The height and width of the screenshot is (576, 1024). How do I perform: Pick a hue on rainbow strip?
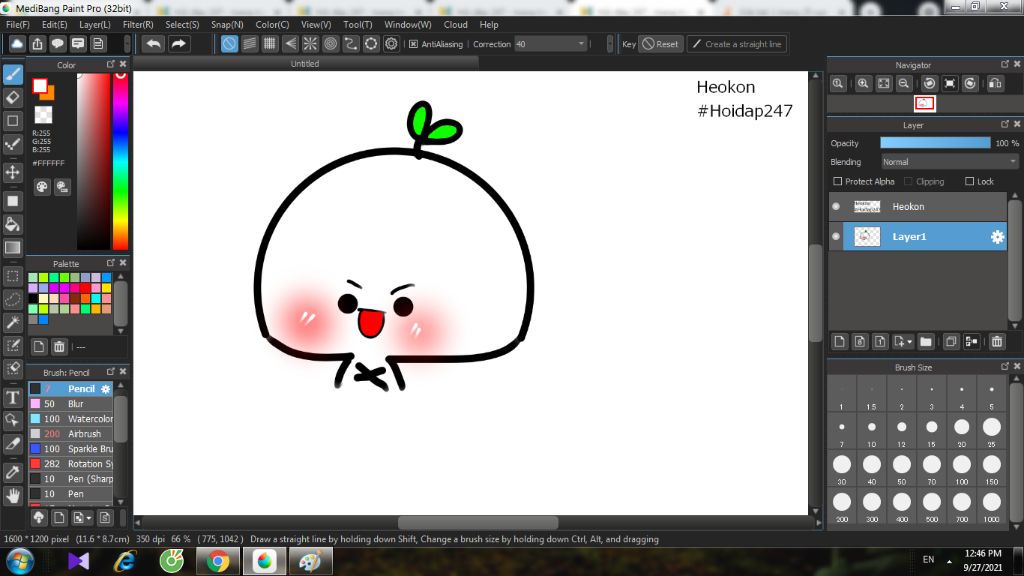(x=120, y=161)
